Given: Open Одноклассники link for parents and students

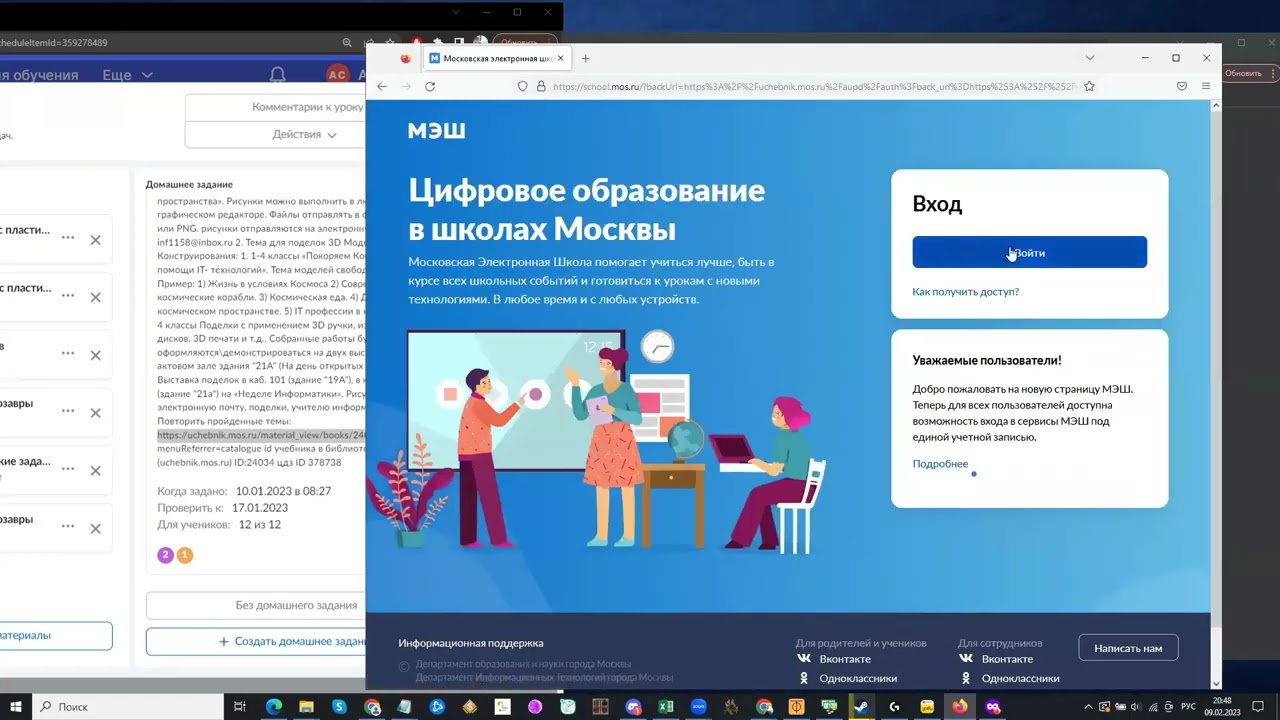Looking at the screenshot, I should click(858, 678).
